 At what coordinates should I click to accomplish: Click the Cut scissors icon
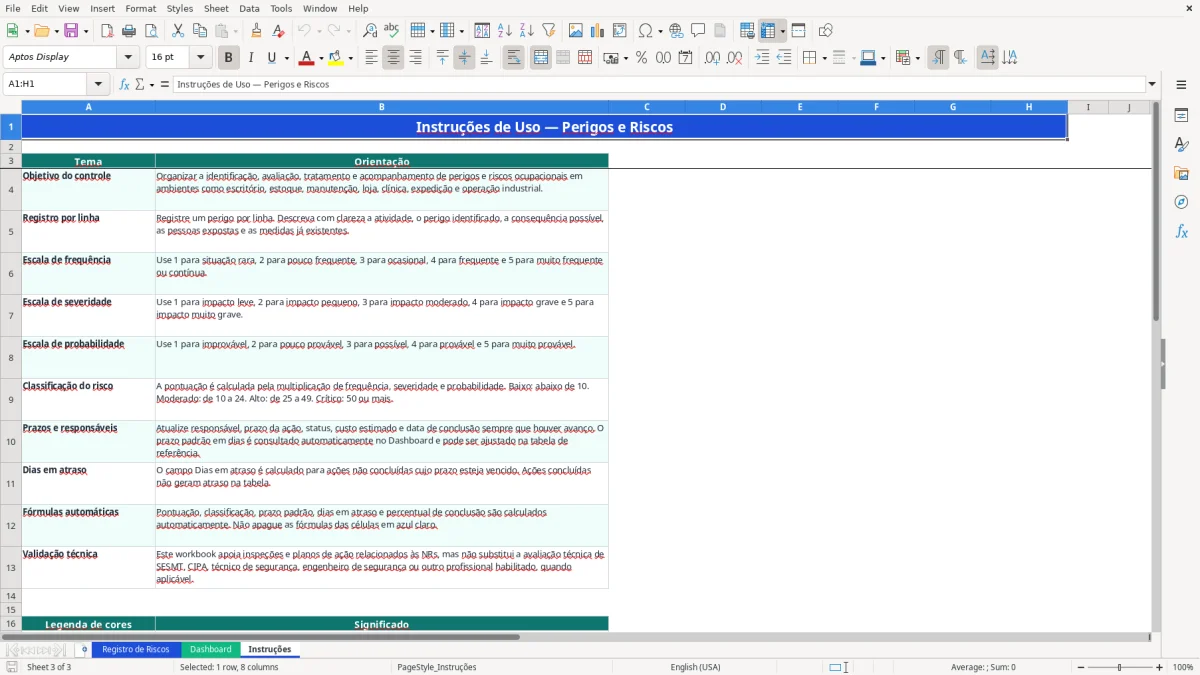coord(178,31)
